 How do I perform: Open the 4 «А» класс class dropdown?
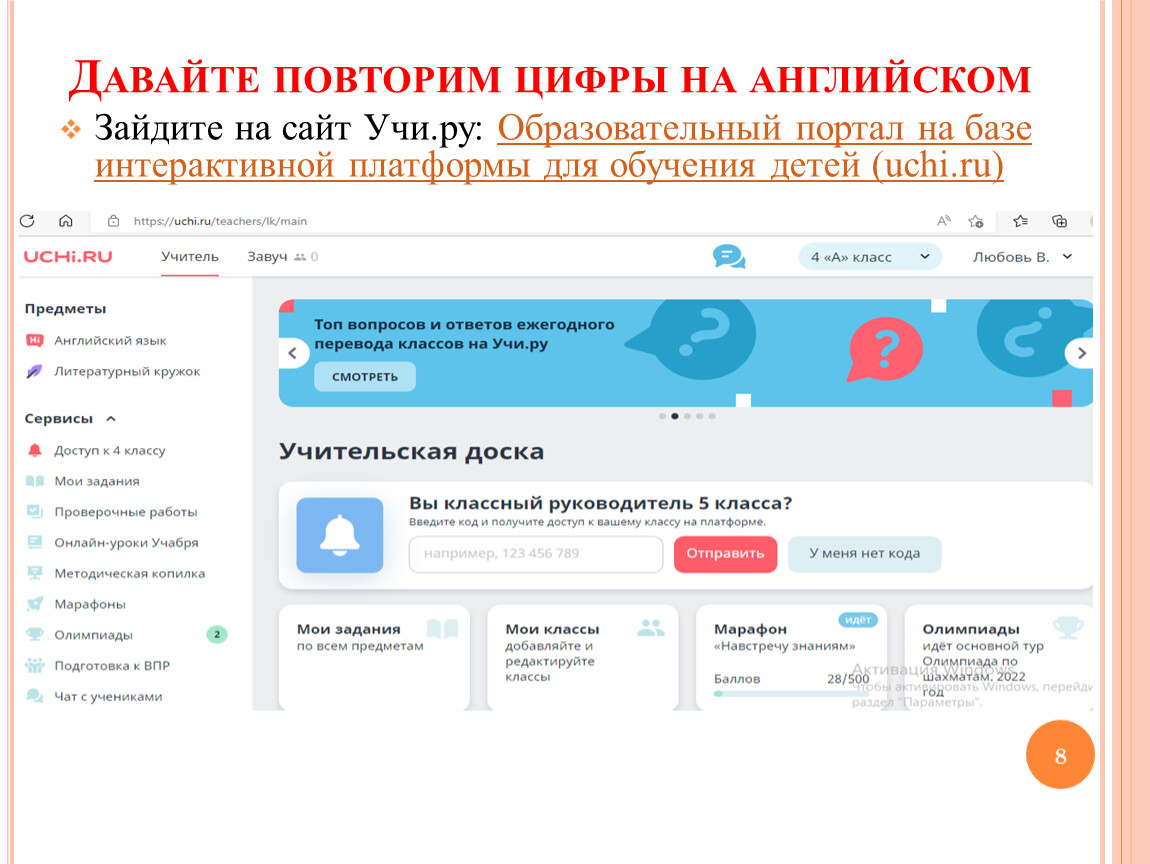[x=870, y=257]
